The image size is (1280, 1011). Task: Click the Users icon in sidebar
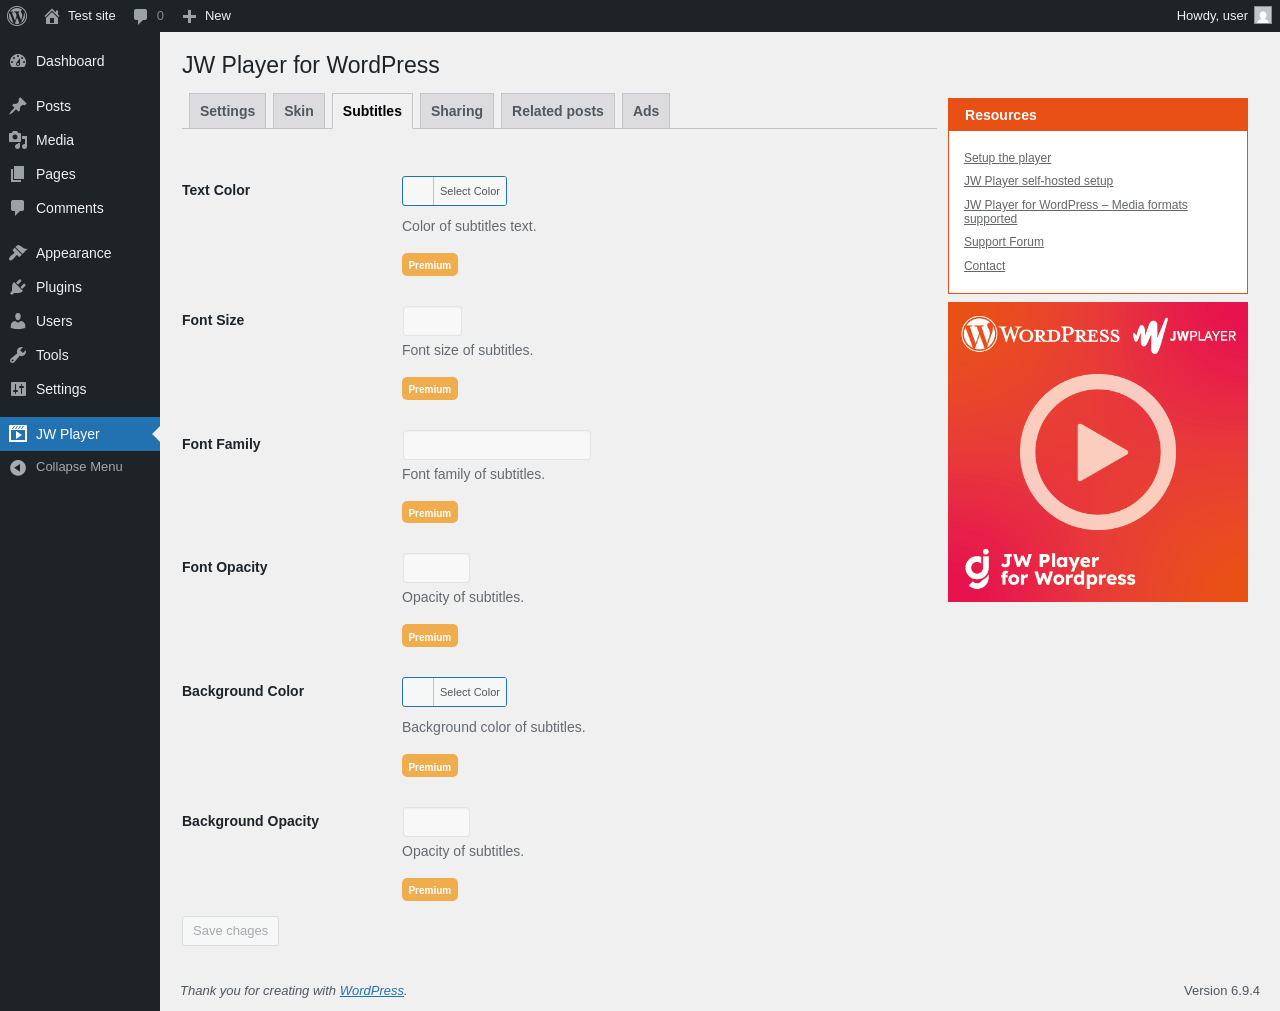click(18, 321)
